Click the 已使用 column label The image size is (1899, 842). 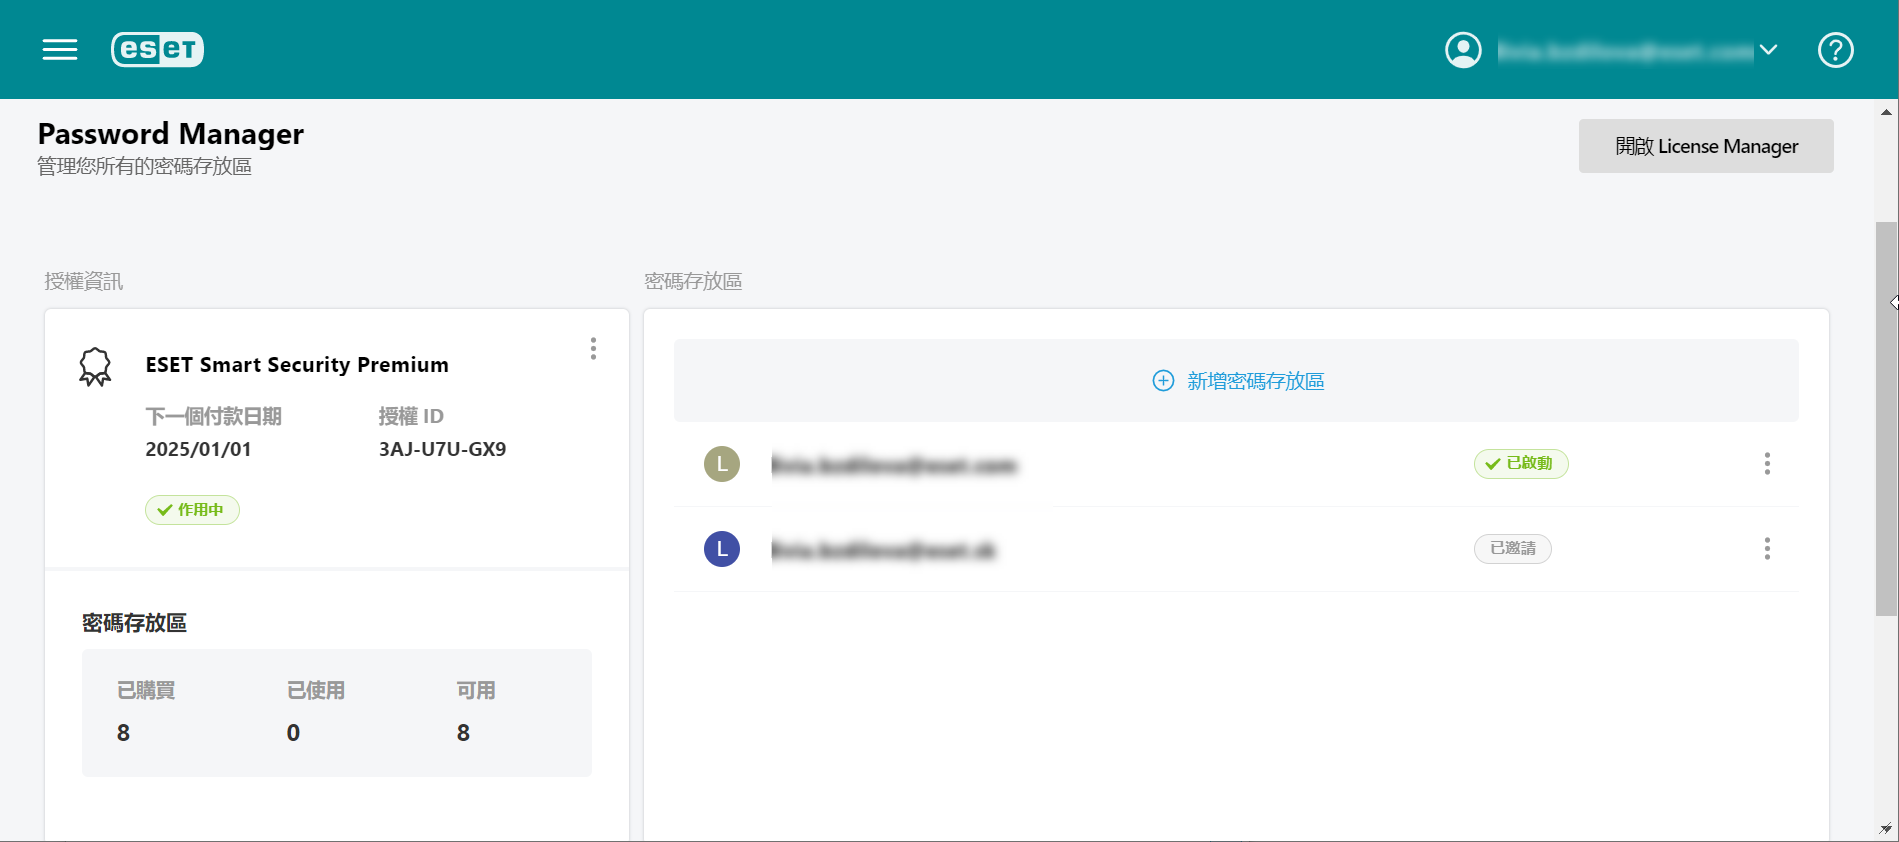(316, 691)
